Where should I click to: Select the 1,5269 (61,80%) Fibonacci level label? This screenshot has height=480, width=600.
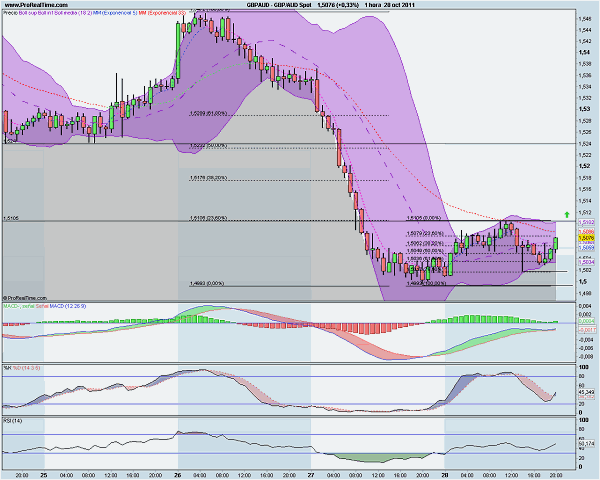pos(209,115)
